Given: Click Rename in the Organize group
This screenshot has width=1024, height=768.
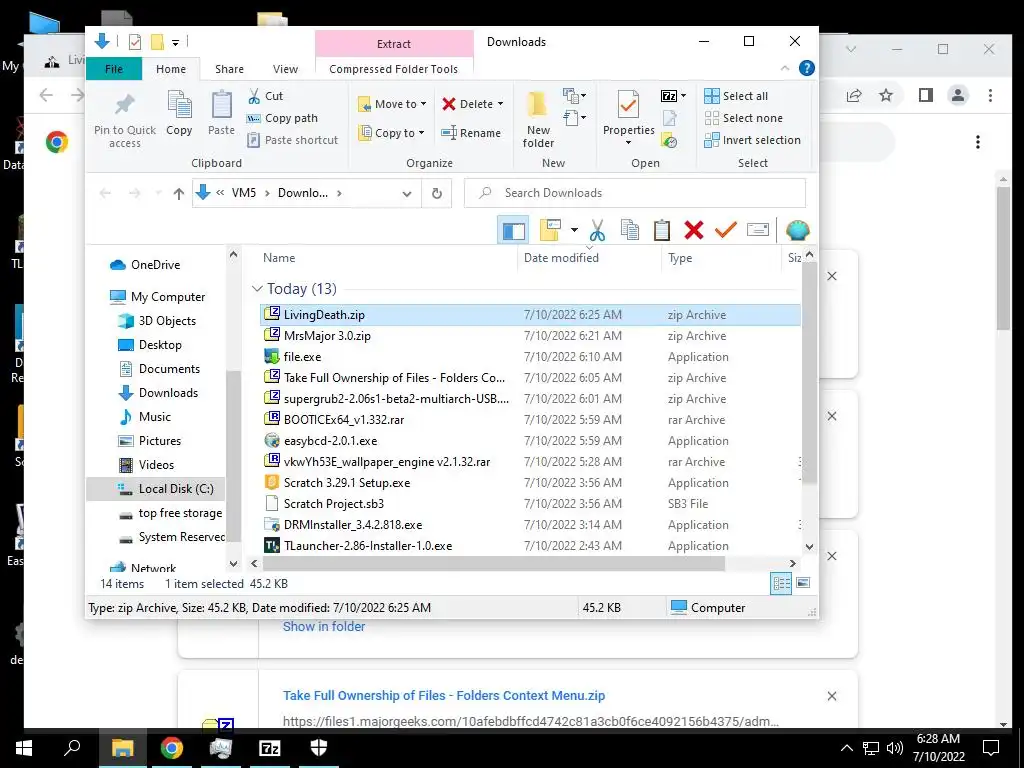Looking at the screenshot, I should 471,133.
